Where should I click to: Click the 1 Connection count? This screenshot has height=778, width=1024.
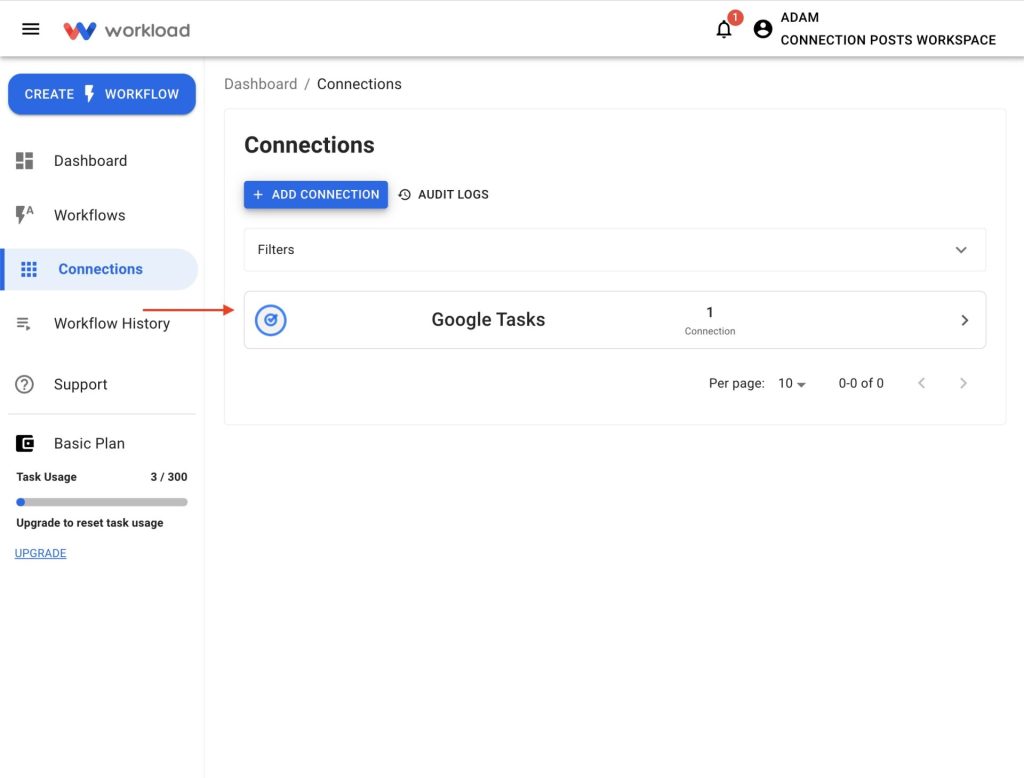(710, 320)
